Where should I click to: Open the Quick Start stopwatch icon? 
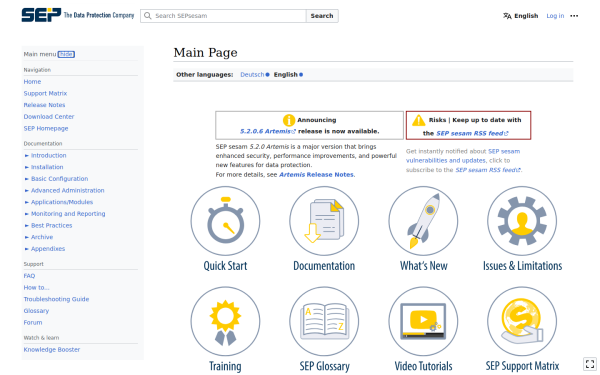pyautogui.click(x=225, y=221)
